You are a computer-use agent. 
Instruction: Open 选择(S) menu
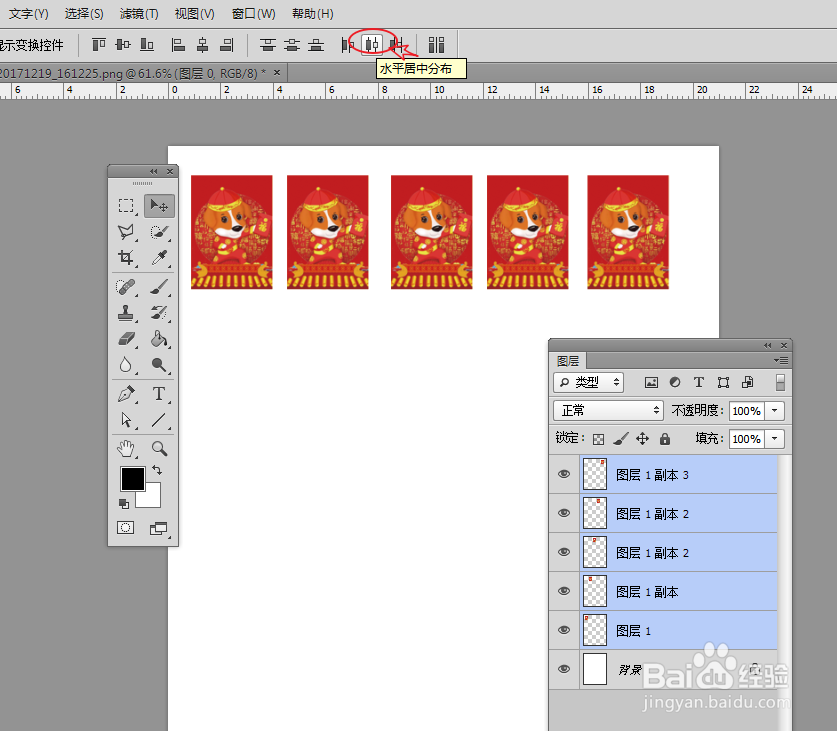[84, 14]
